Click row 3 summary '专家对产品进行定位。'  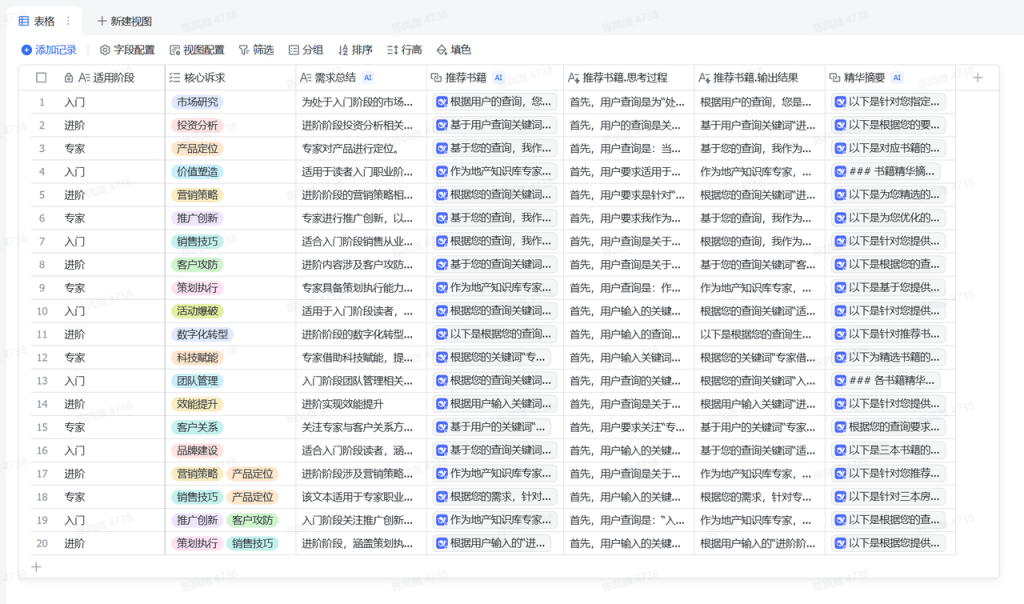(349, 149)
